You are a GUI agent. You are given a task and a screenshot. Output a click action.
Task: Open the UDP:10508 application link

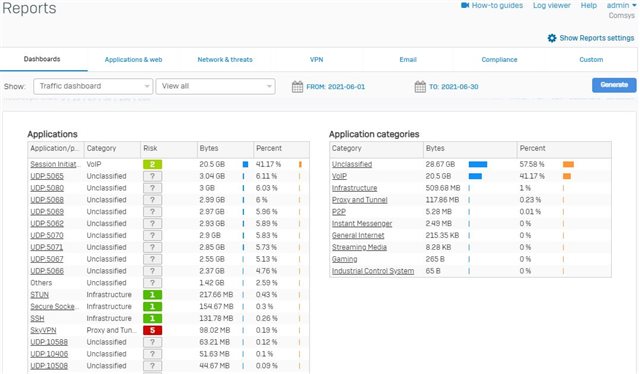pyautogui.click(x=49, y=365)
